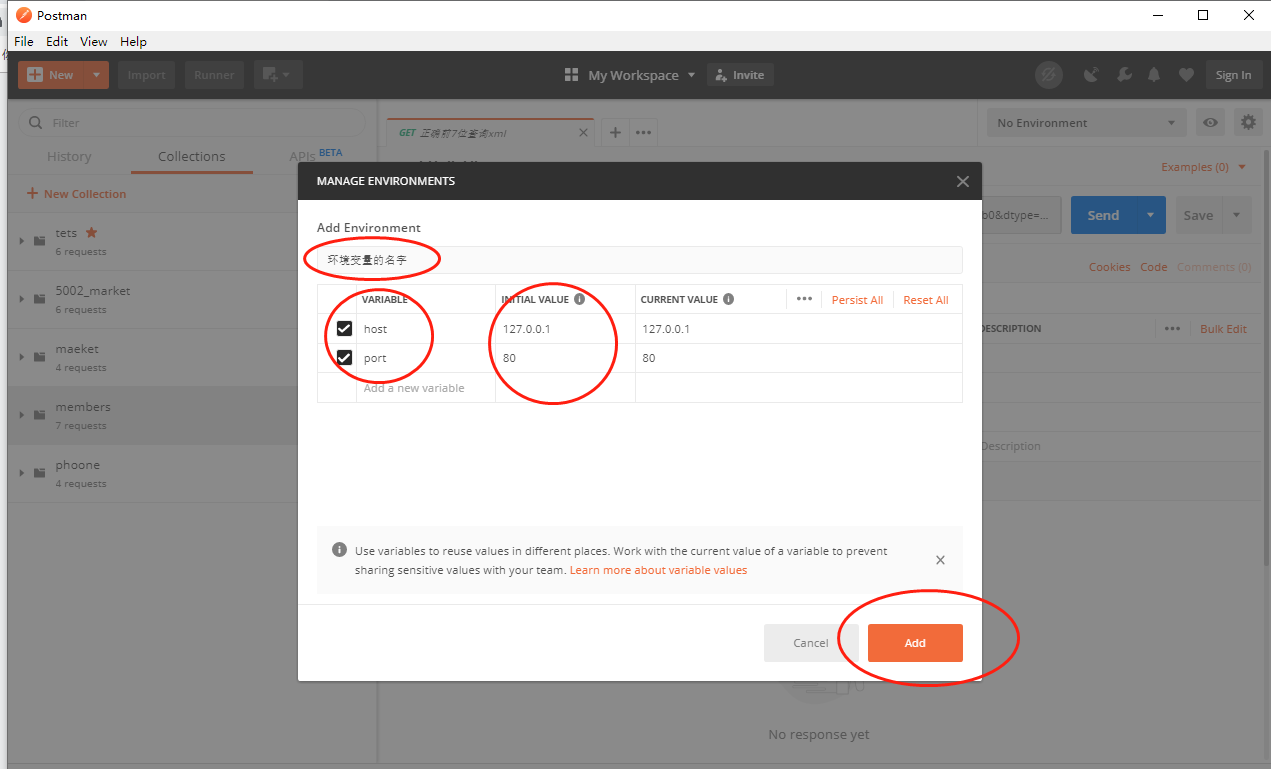Screen dimensions: 1271x769
Task: Expand the tets collection
Action: coord(22,241)
